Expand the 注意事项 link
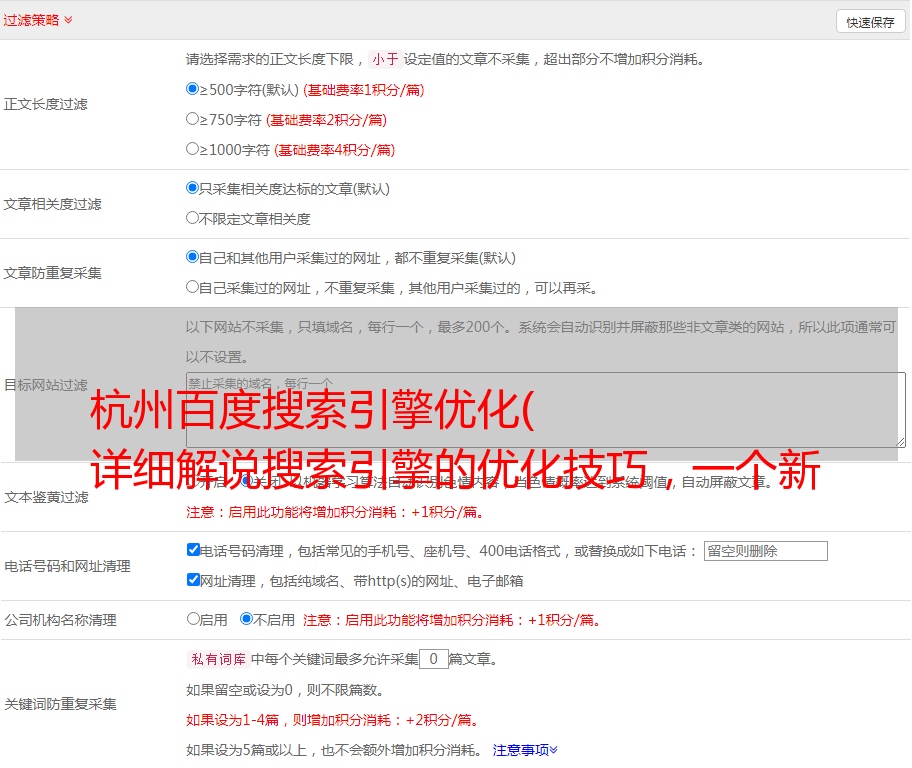 [x=525, y=750]
